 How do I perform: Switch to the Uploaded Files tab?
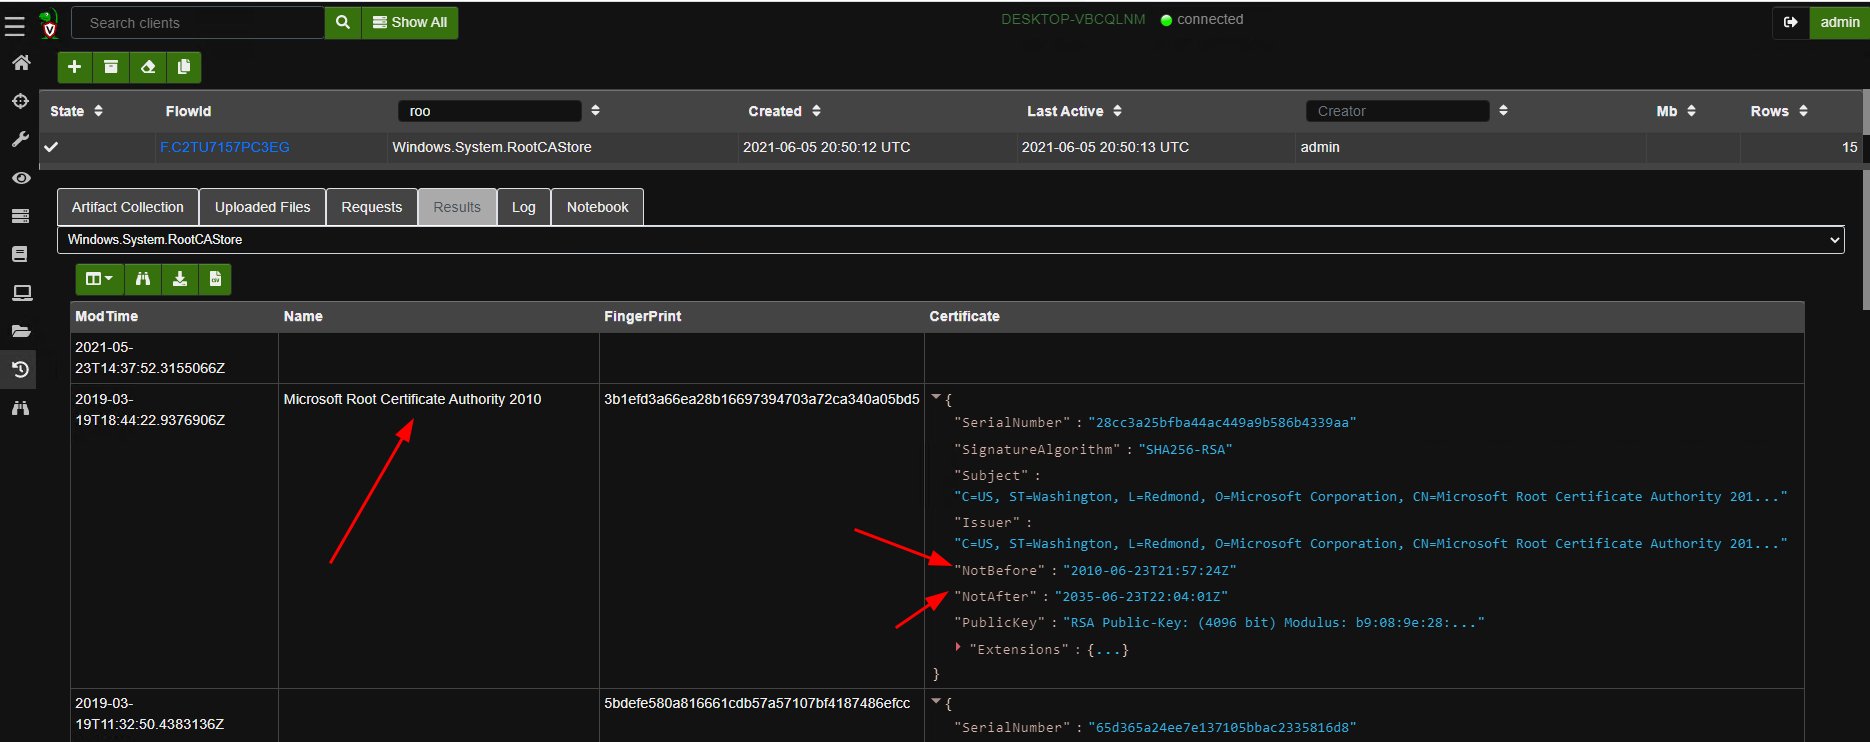pyautogui.click(x=262, y=207)
